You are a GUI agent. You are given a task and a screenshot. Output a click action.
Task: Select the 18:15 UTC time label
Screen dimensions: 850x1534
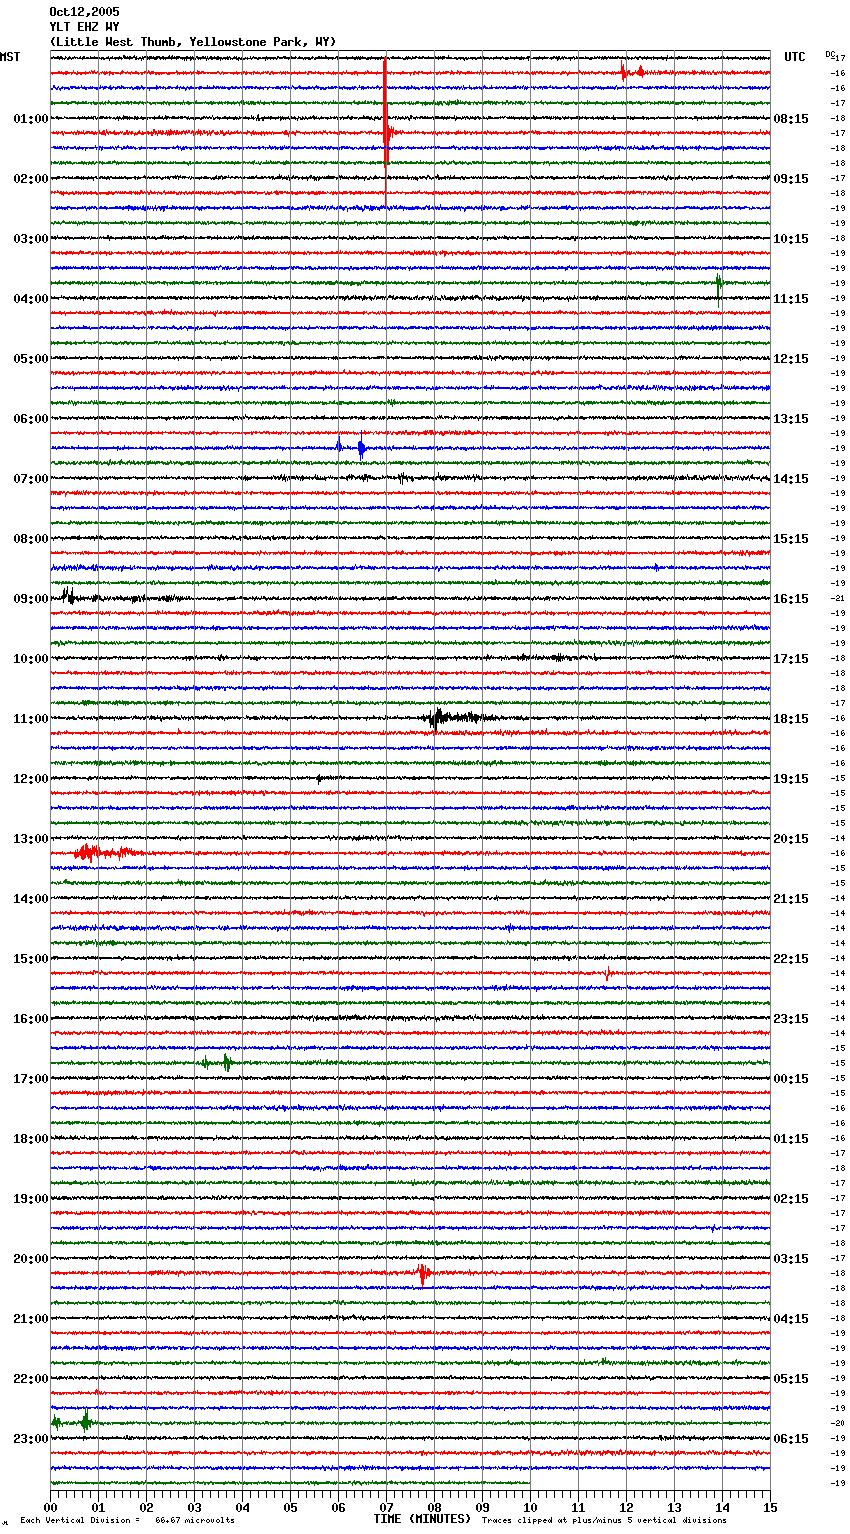(x=791, y=719)
